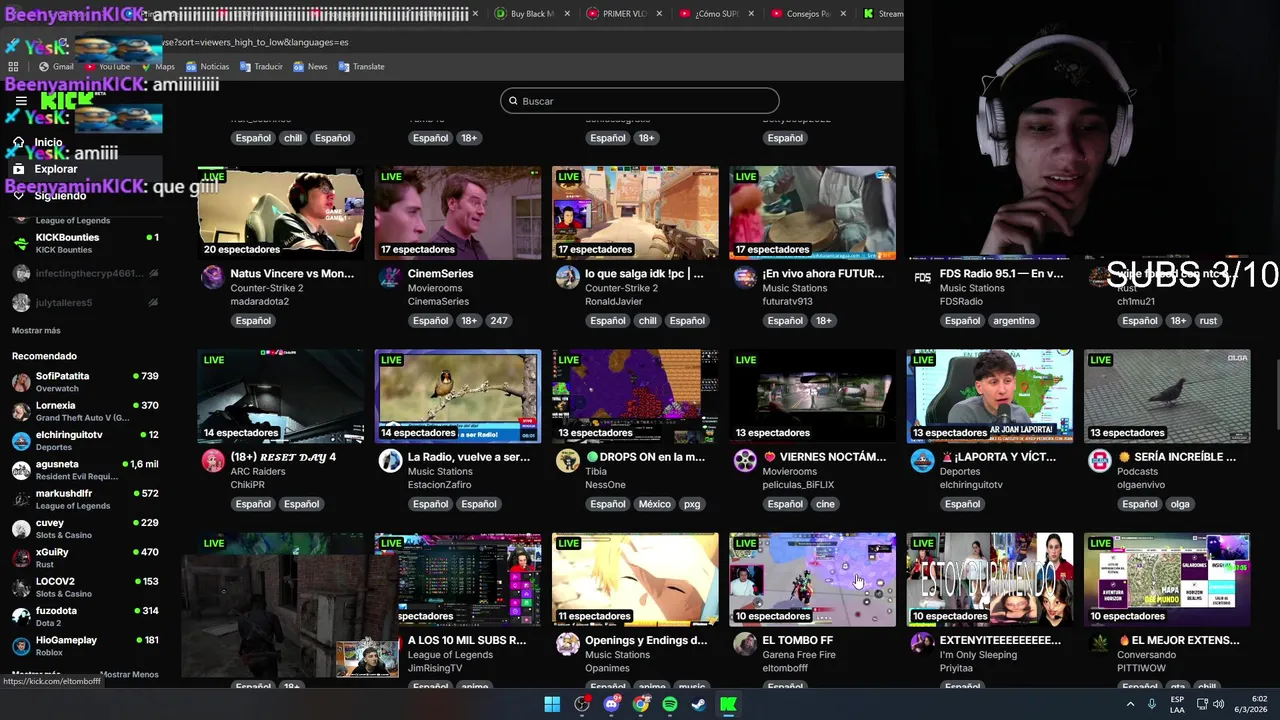The height and width of the screenshot is (720, 1280).
Task: Open KICKBounties followed channel
Action: 85,243
